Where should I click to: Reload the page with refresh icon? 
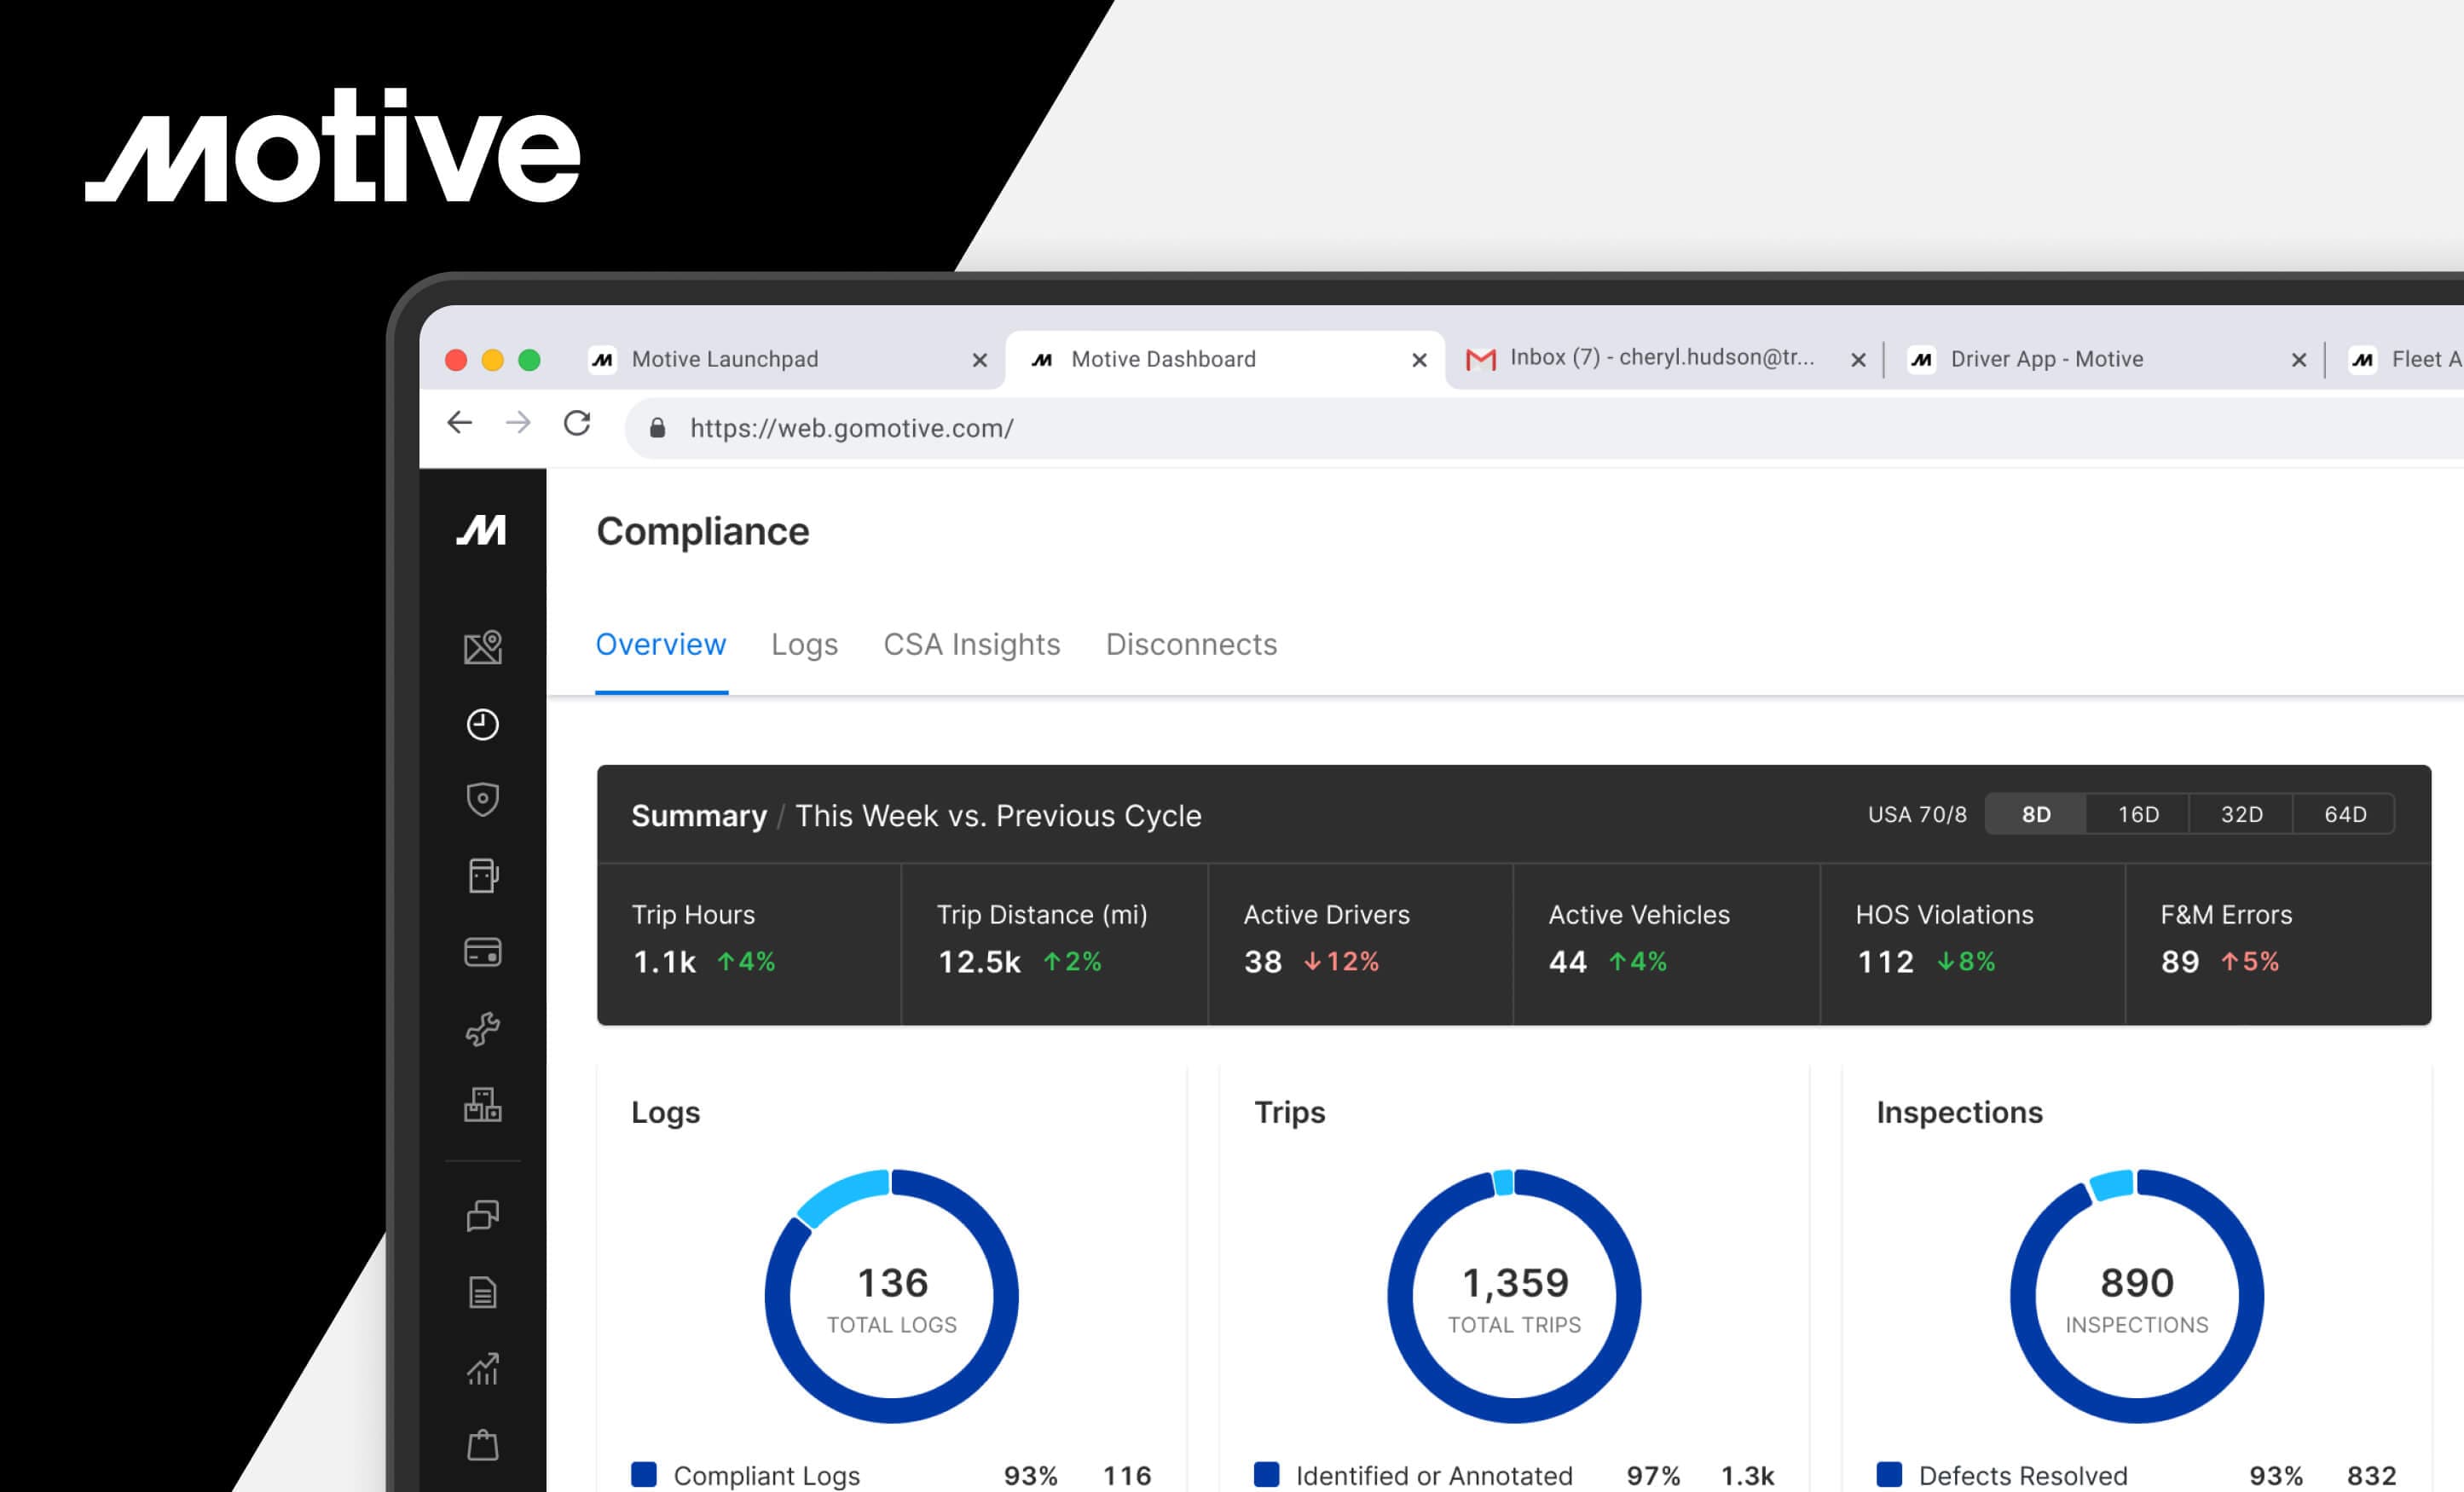(x=577, y=423)
